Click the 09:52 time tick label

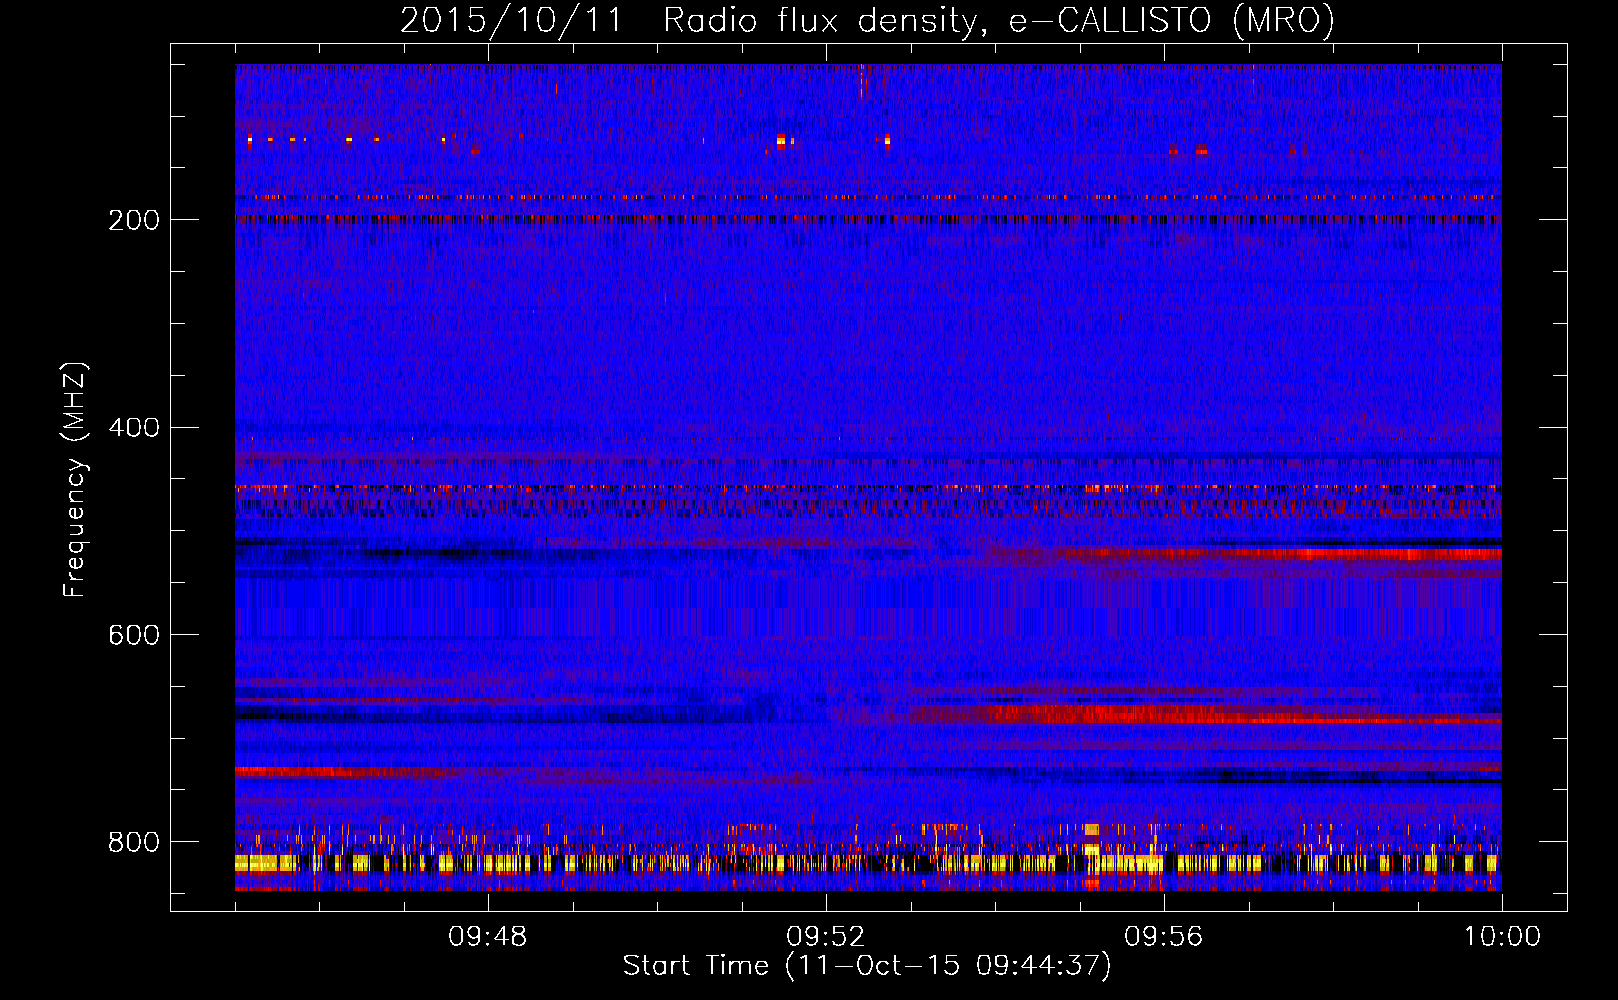[826, 937]
